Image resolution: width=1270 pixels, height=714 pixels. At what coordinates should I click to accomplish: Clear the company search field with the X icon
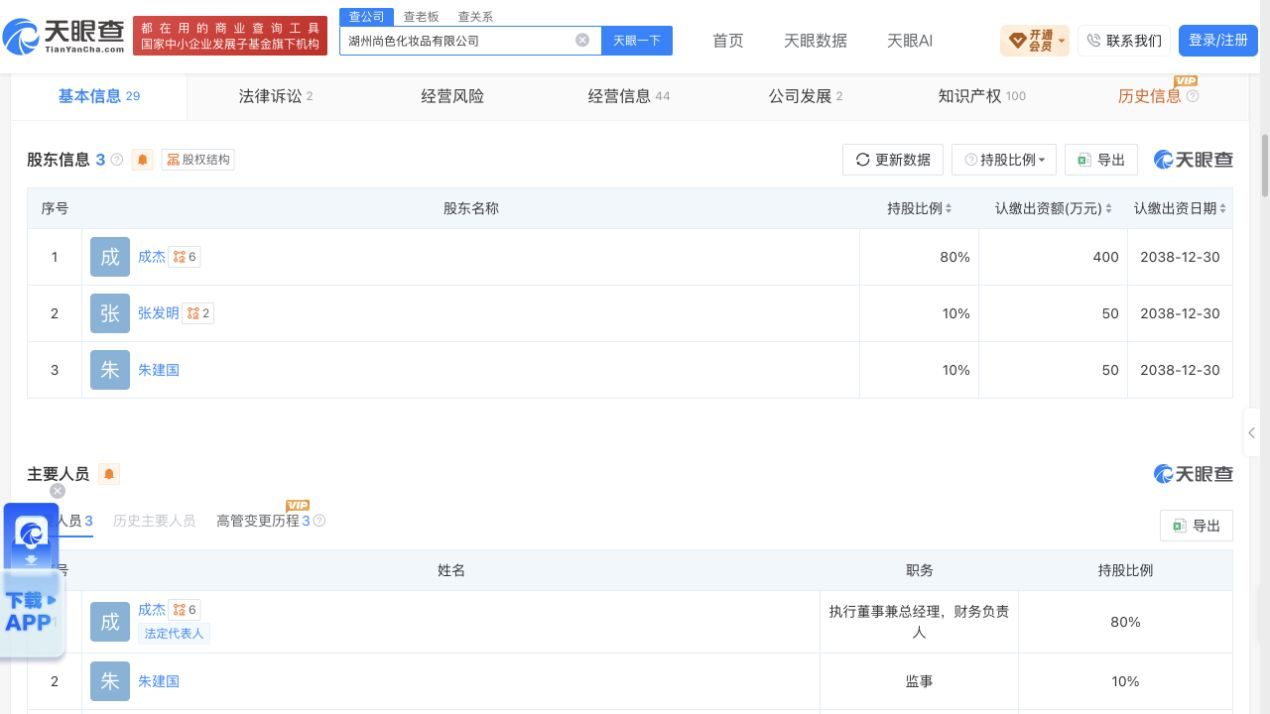582,41
